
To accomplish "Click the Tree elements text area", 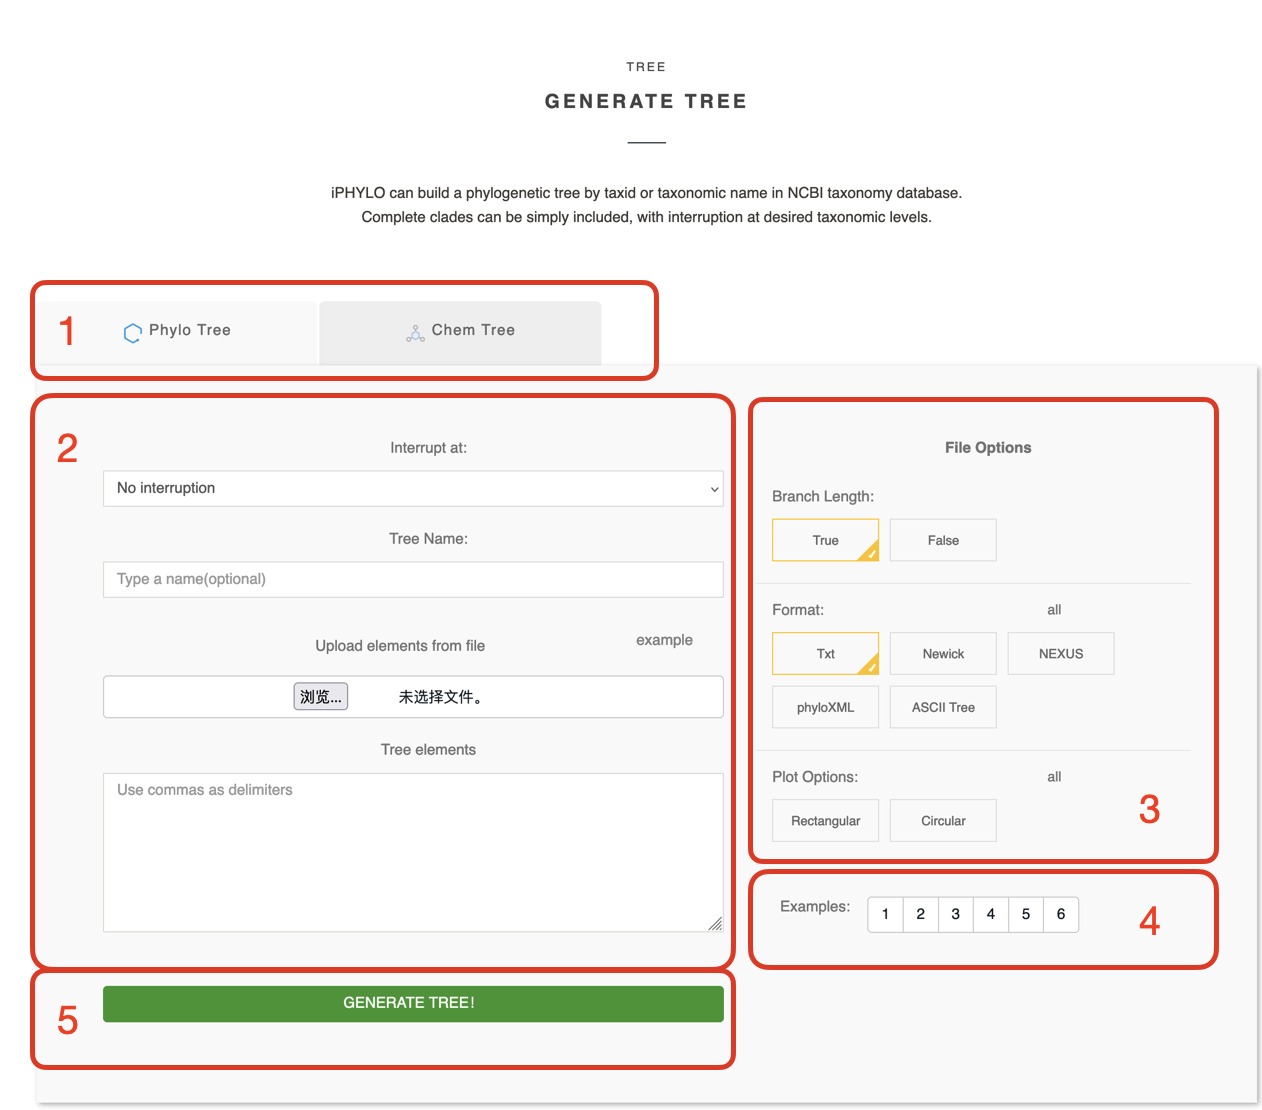I will click(x=412, y=852).
